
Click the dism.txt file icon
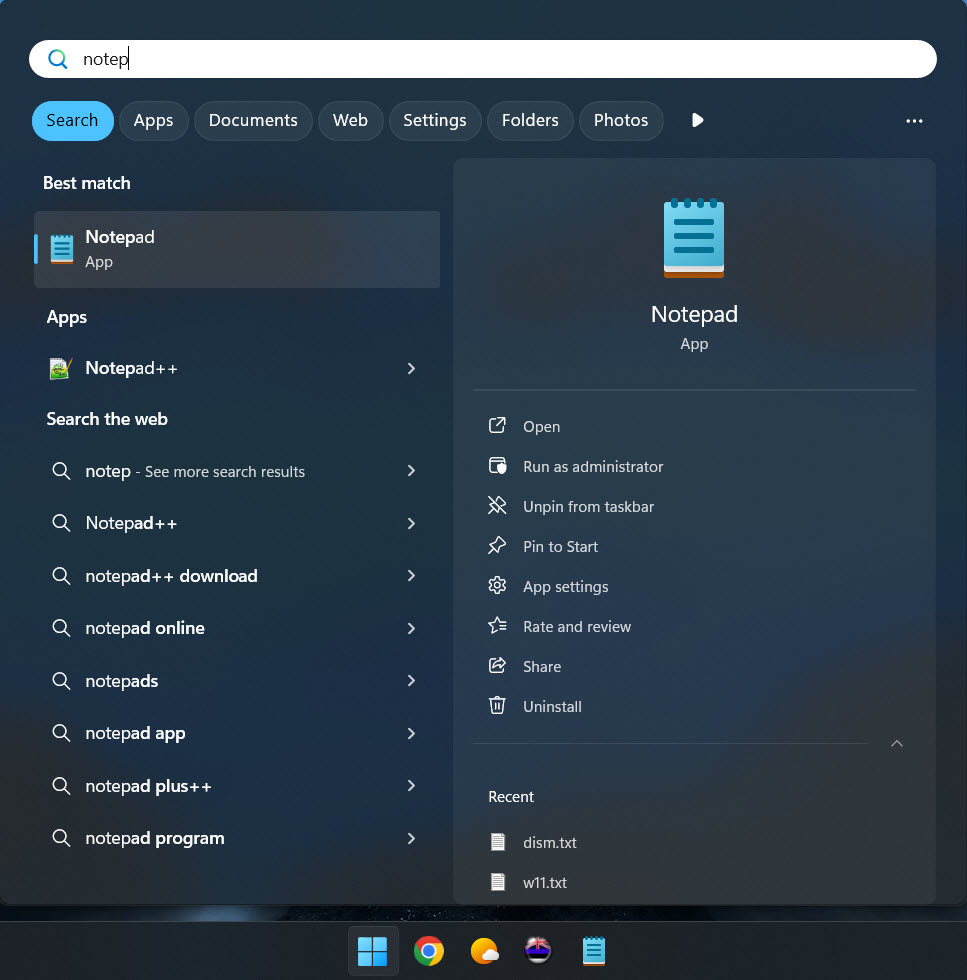tap(498, 842)
